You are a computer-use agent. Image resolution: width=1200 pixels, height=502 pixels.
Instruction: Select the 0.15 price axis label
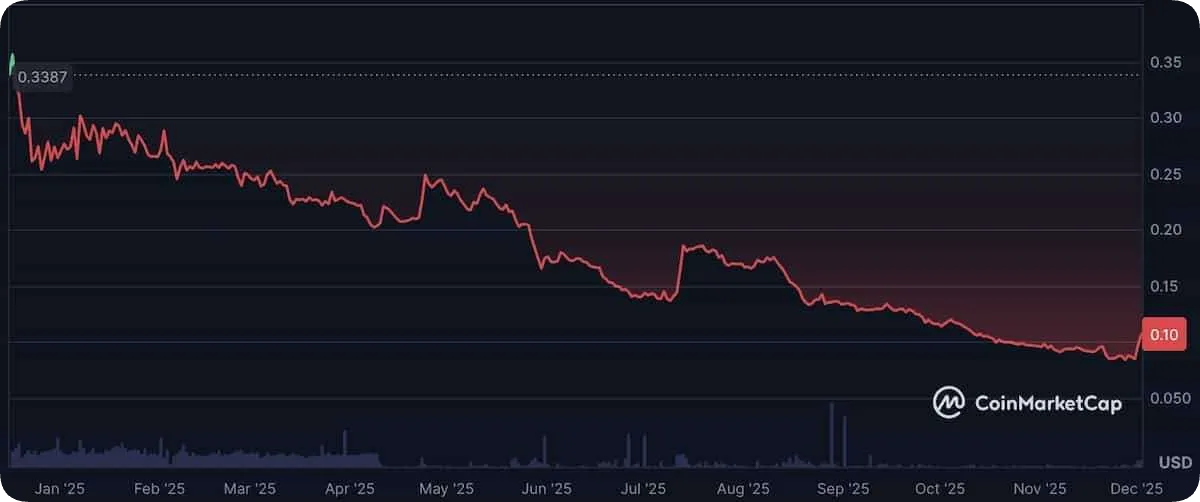point(1164,287)
